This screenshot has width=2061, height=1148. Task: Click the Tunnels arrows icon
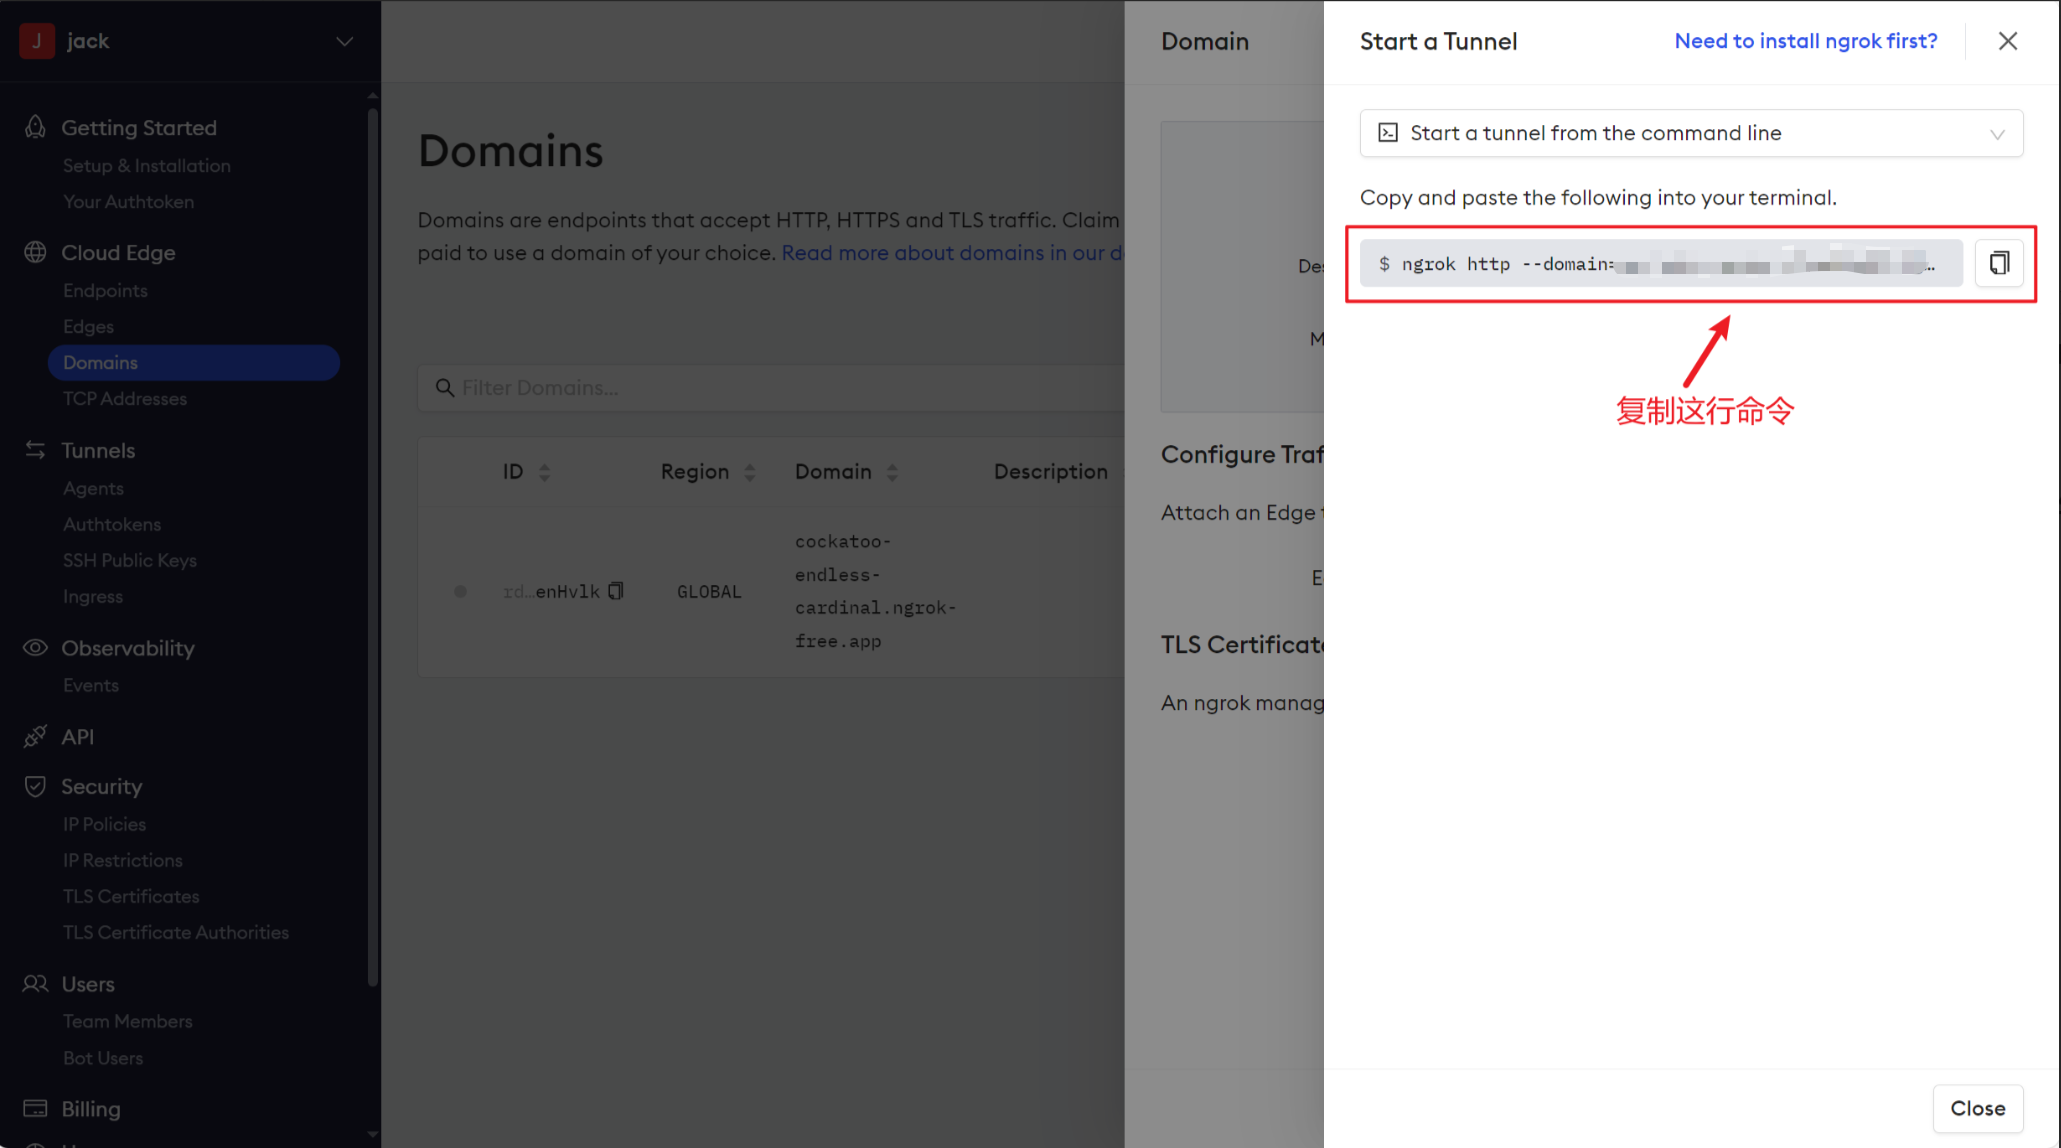tap(35, 450)
